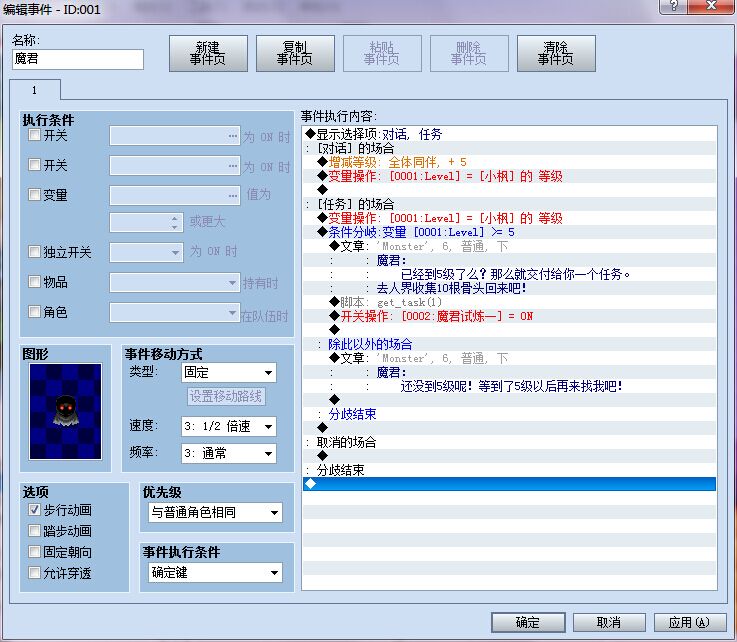
Task: Click the 清除事件页 button
Action: tap(556, 53)
